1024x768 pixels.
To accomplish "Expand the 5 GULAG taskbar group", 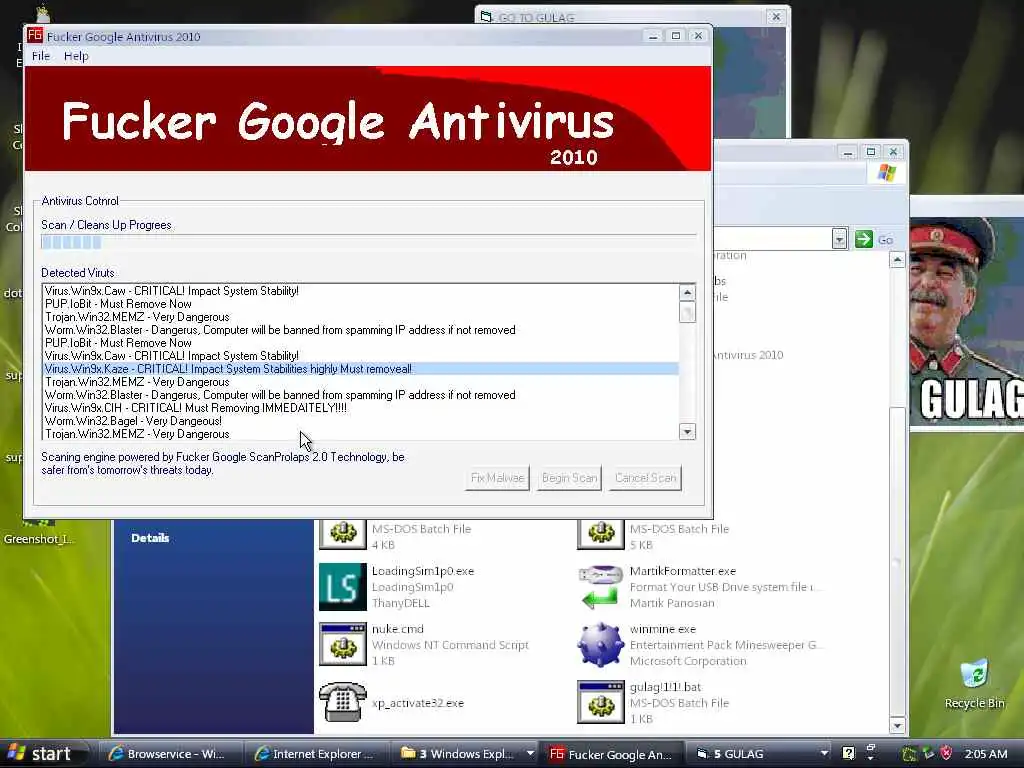I will 824,754.
